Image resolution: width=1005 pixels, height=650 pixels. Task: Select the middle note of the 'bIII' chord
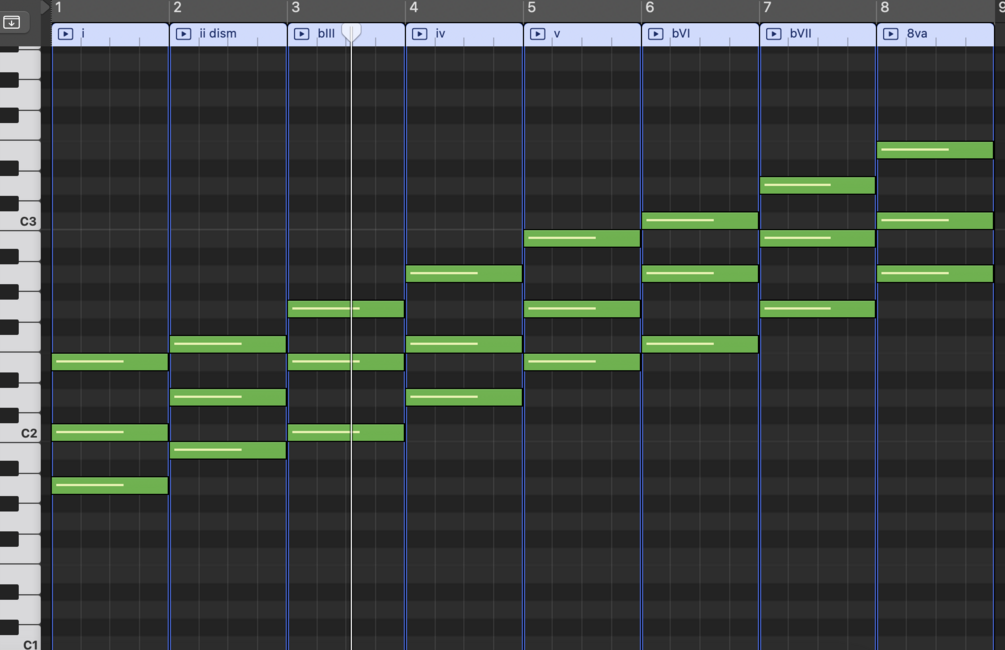346,362
